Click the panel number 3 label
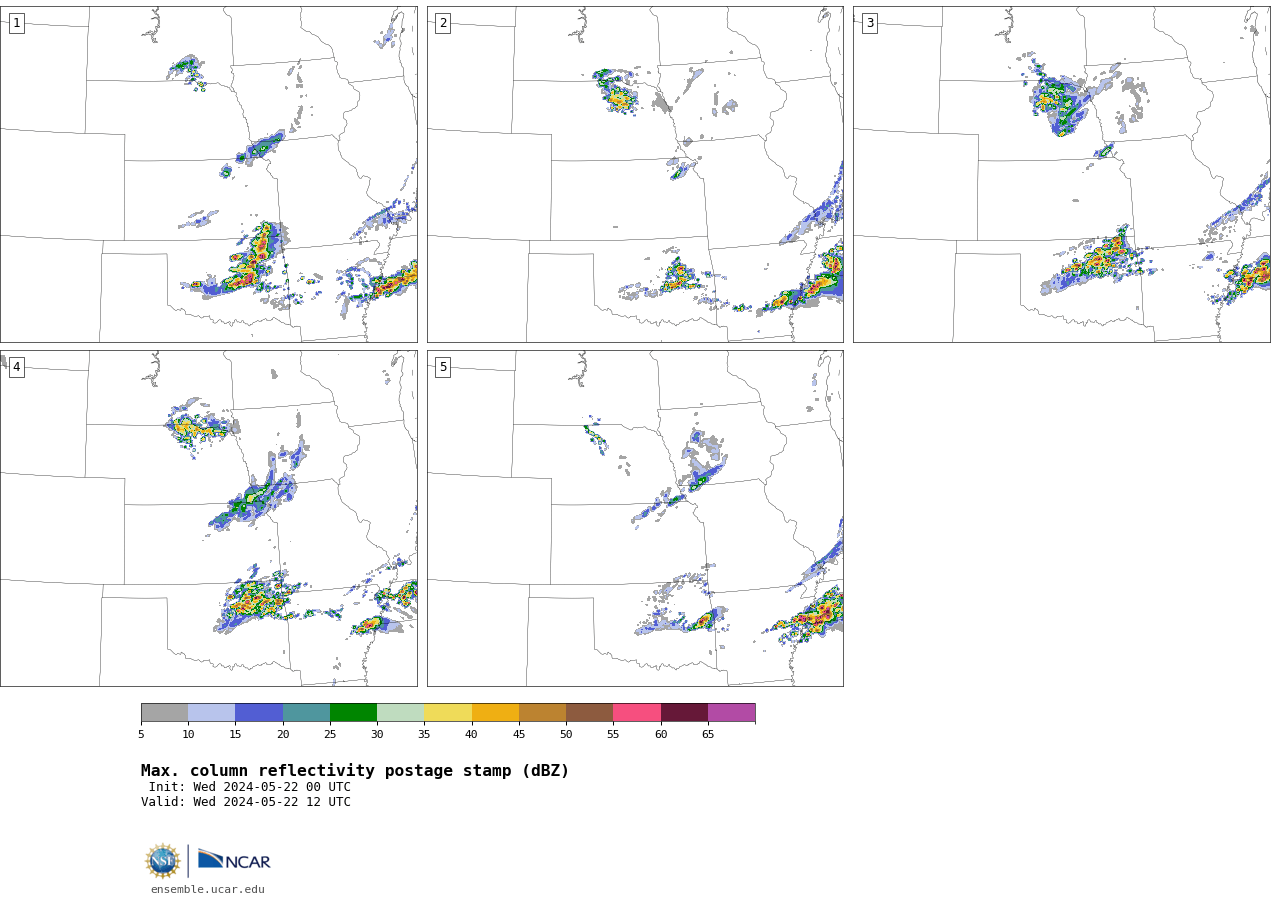Viewport: 1280px width, 901px height. coord(869,23)
